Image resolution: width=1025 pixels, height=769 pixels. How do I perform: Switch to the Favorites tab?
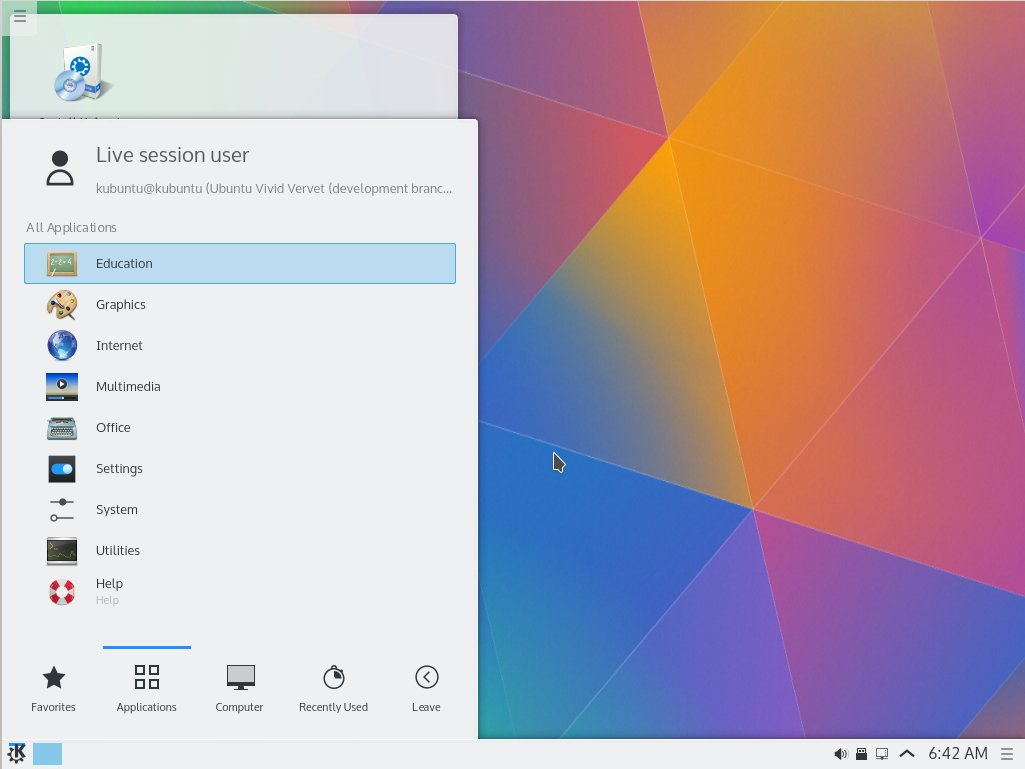point(54,689)
